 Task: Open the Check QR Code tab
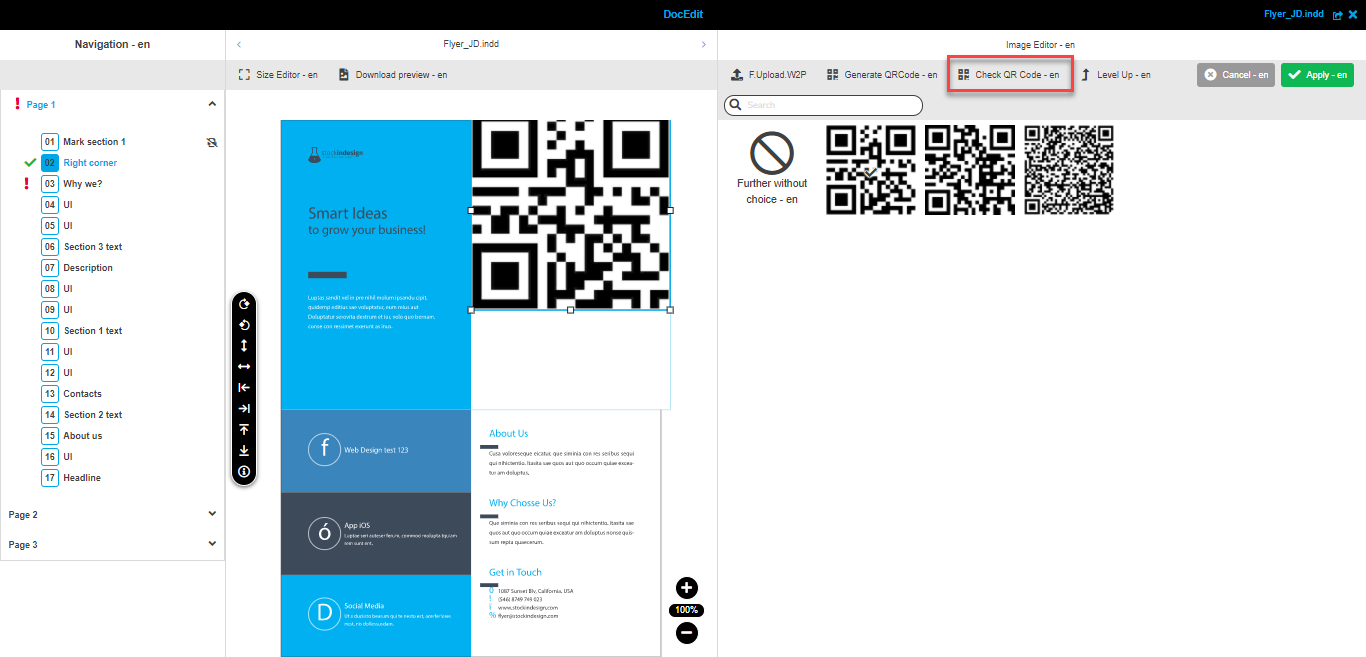click(x=1009, y=74)
